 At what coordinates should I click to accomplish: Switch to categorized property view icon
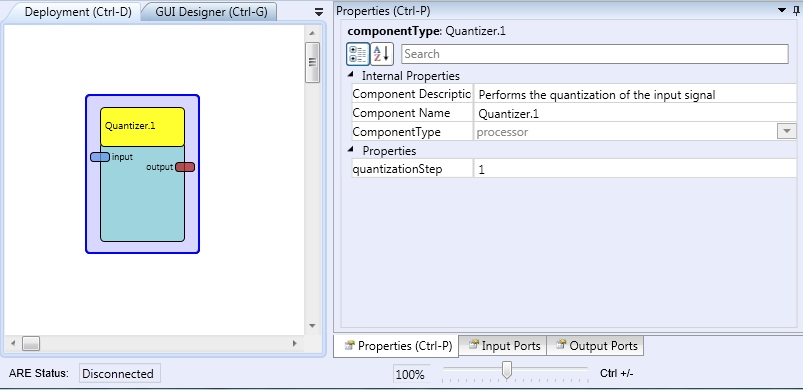[x=357, y=54]
